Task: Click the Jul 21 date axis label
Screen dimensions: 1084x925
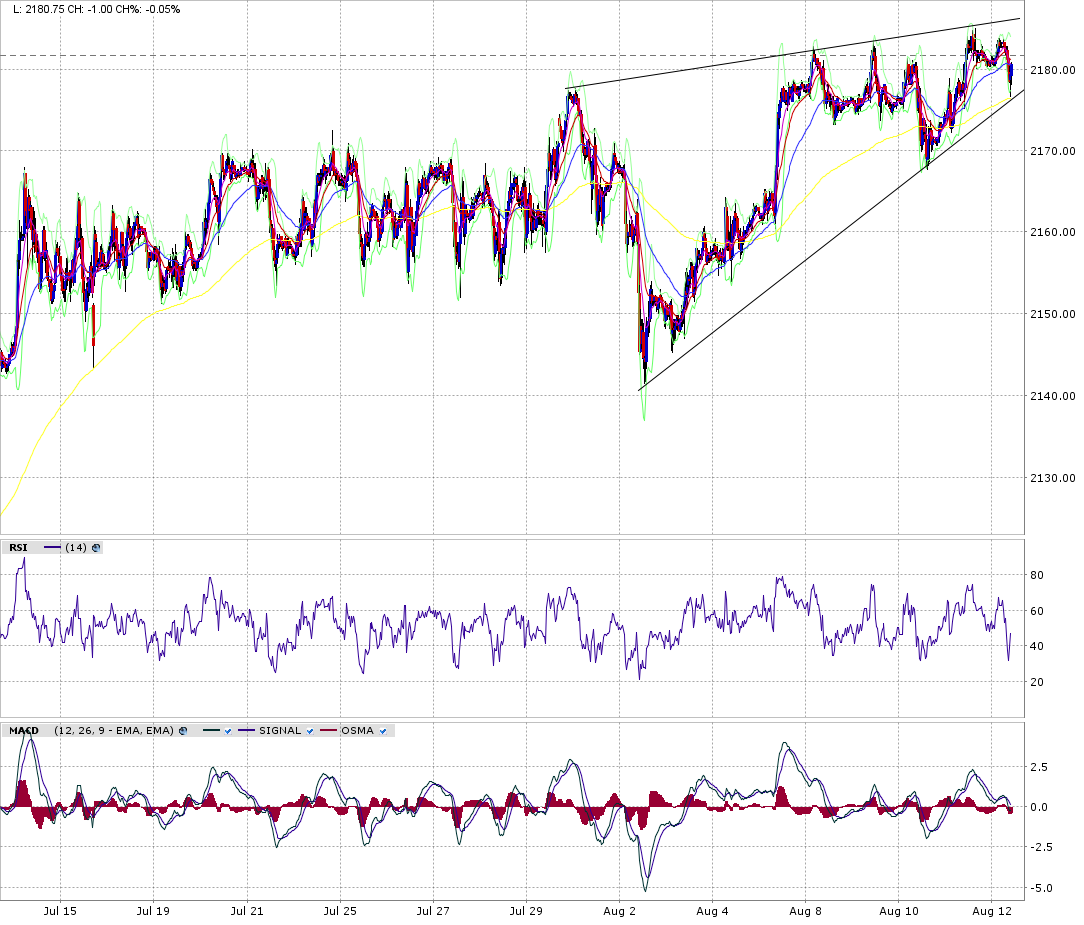Action: point(247,911)
